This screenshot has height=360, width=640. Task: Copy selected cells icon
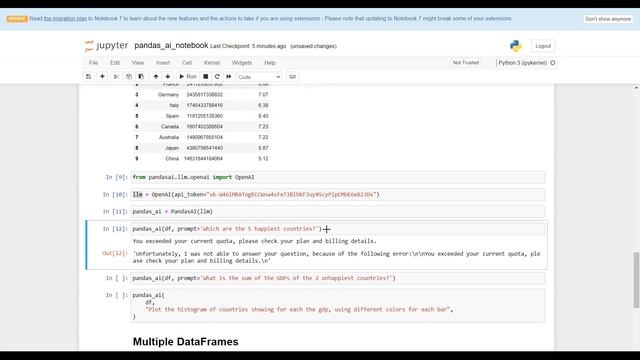click(129, 77)
